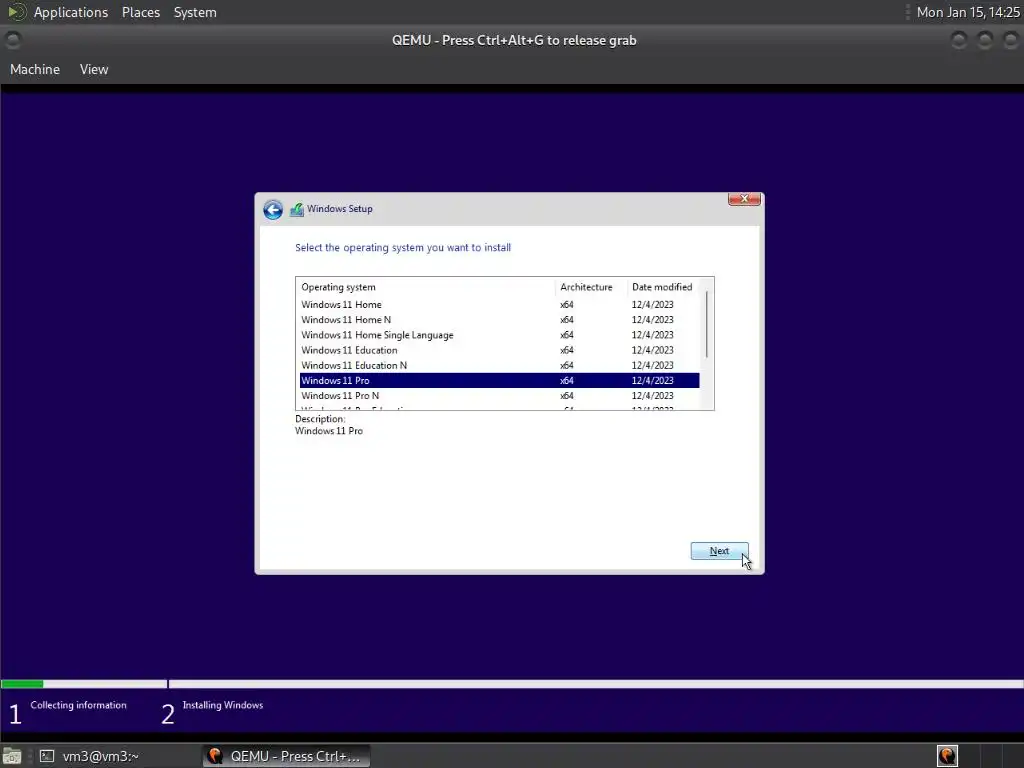The width and height of the screenshot is (1024, 768).
Task: Open the QEMU View menu
Action: pyautogui.click(x=94, y=69)
